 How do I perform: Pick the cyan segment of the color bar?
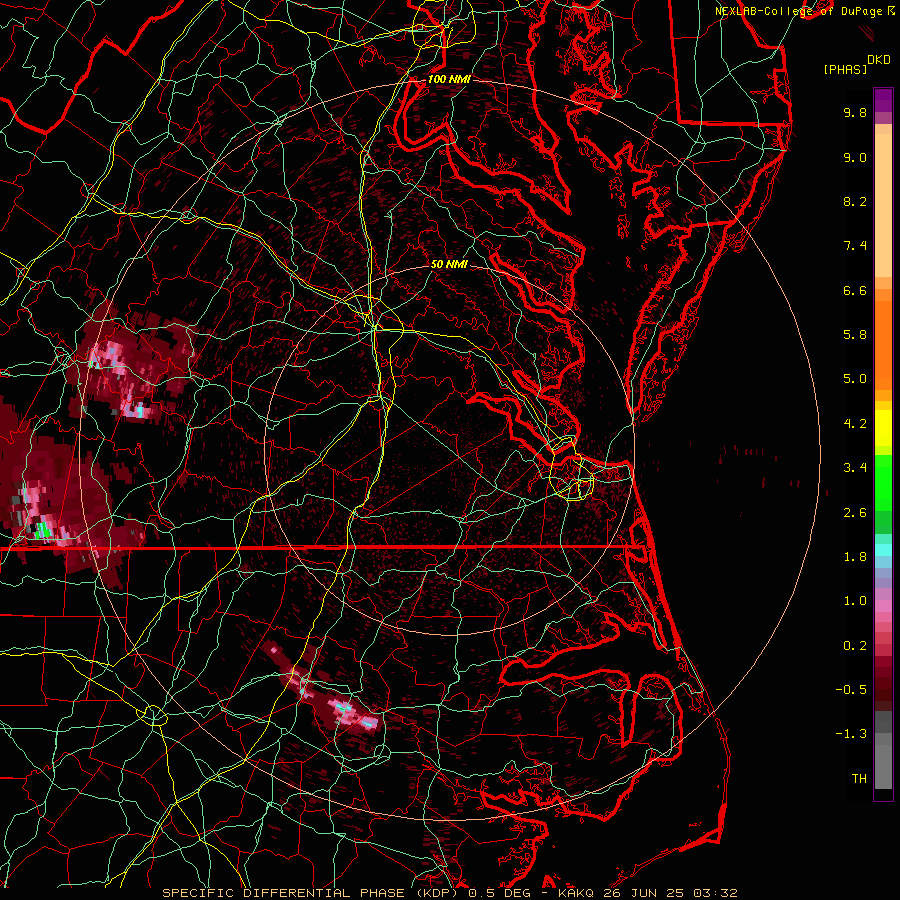883,550
